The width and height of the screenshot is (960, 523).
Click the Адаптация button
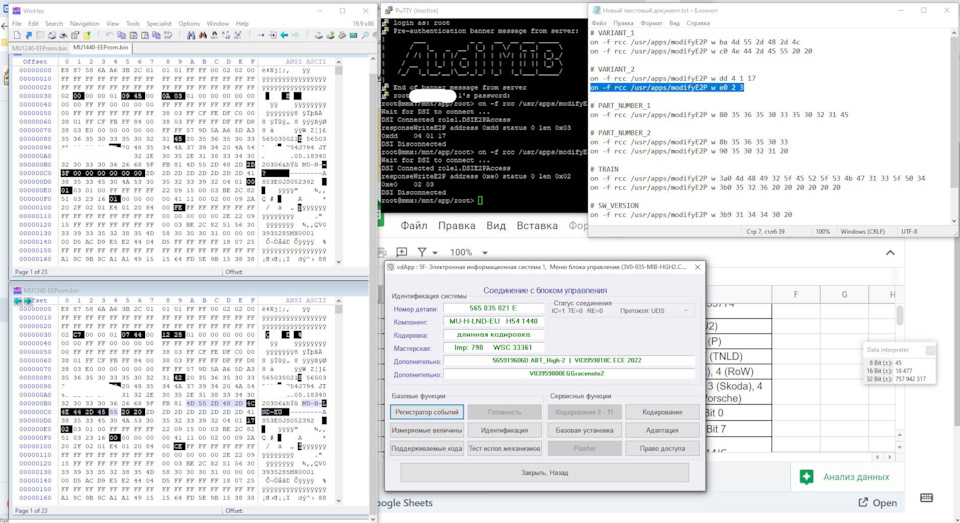click(662, 431)
